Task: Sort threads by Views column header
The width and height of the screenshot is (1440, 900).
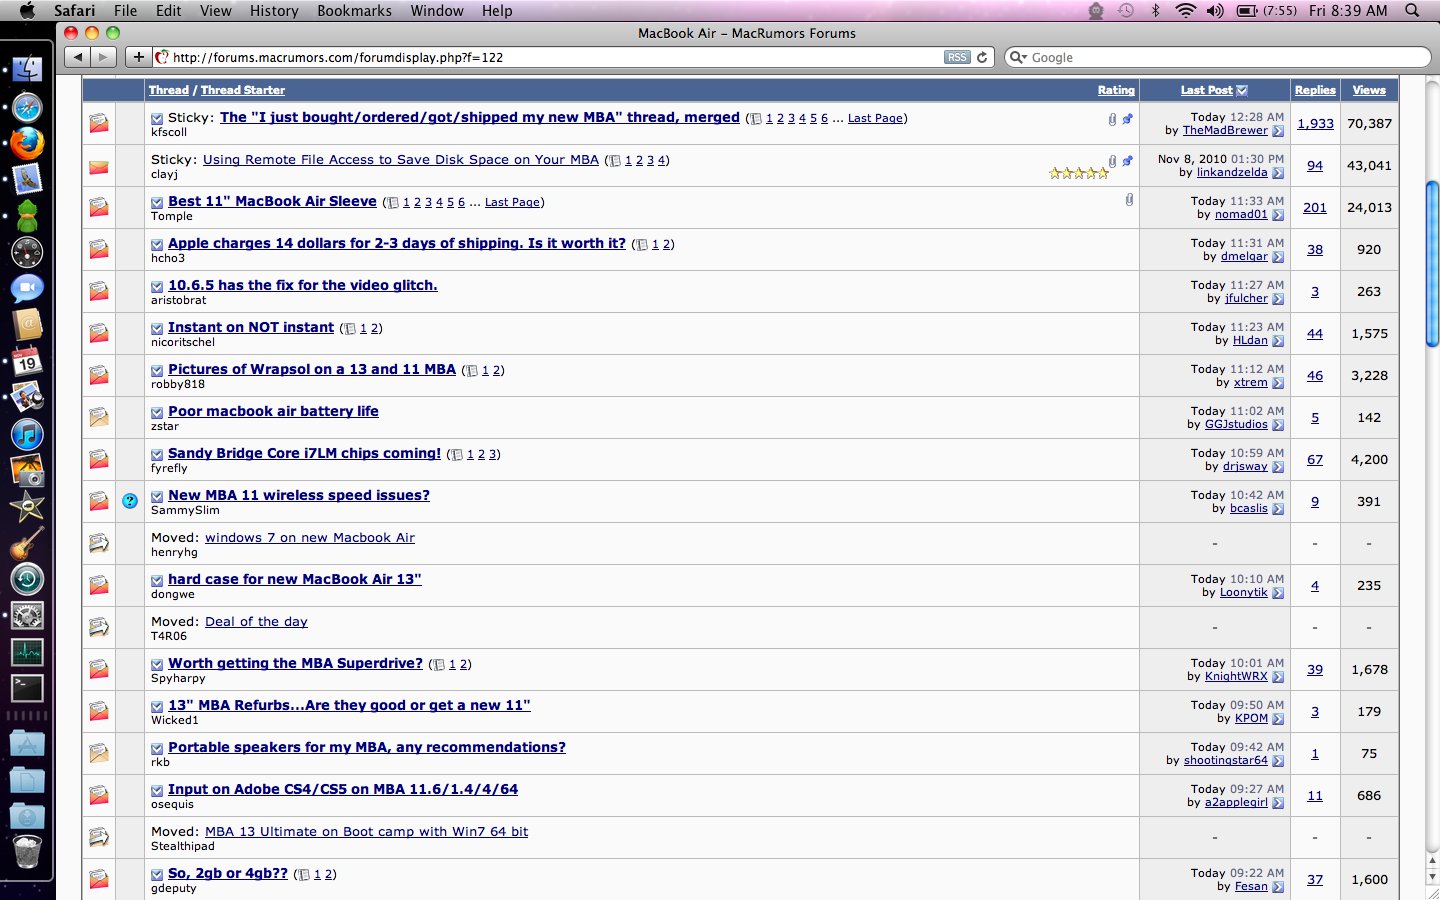Action: pyautogui.click(x=1369, y=90)
